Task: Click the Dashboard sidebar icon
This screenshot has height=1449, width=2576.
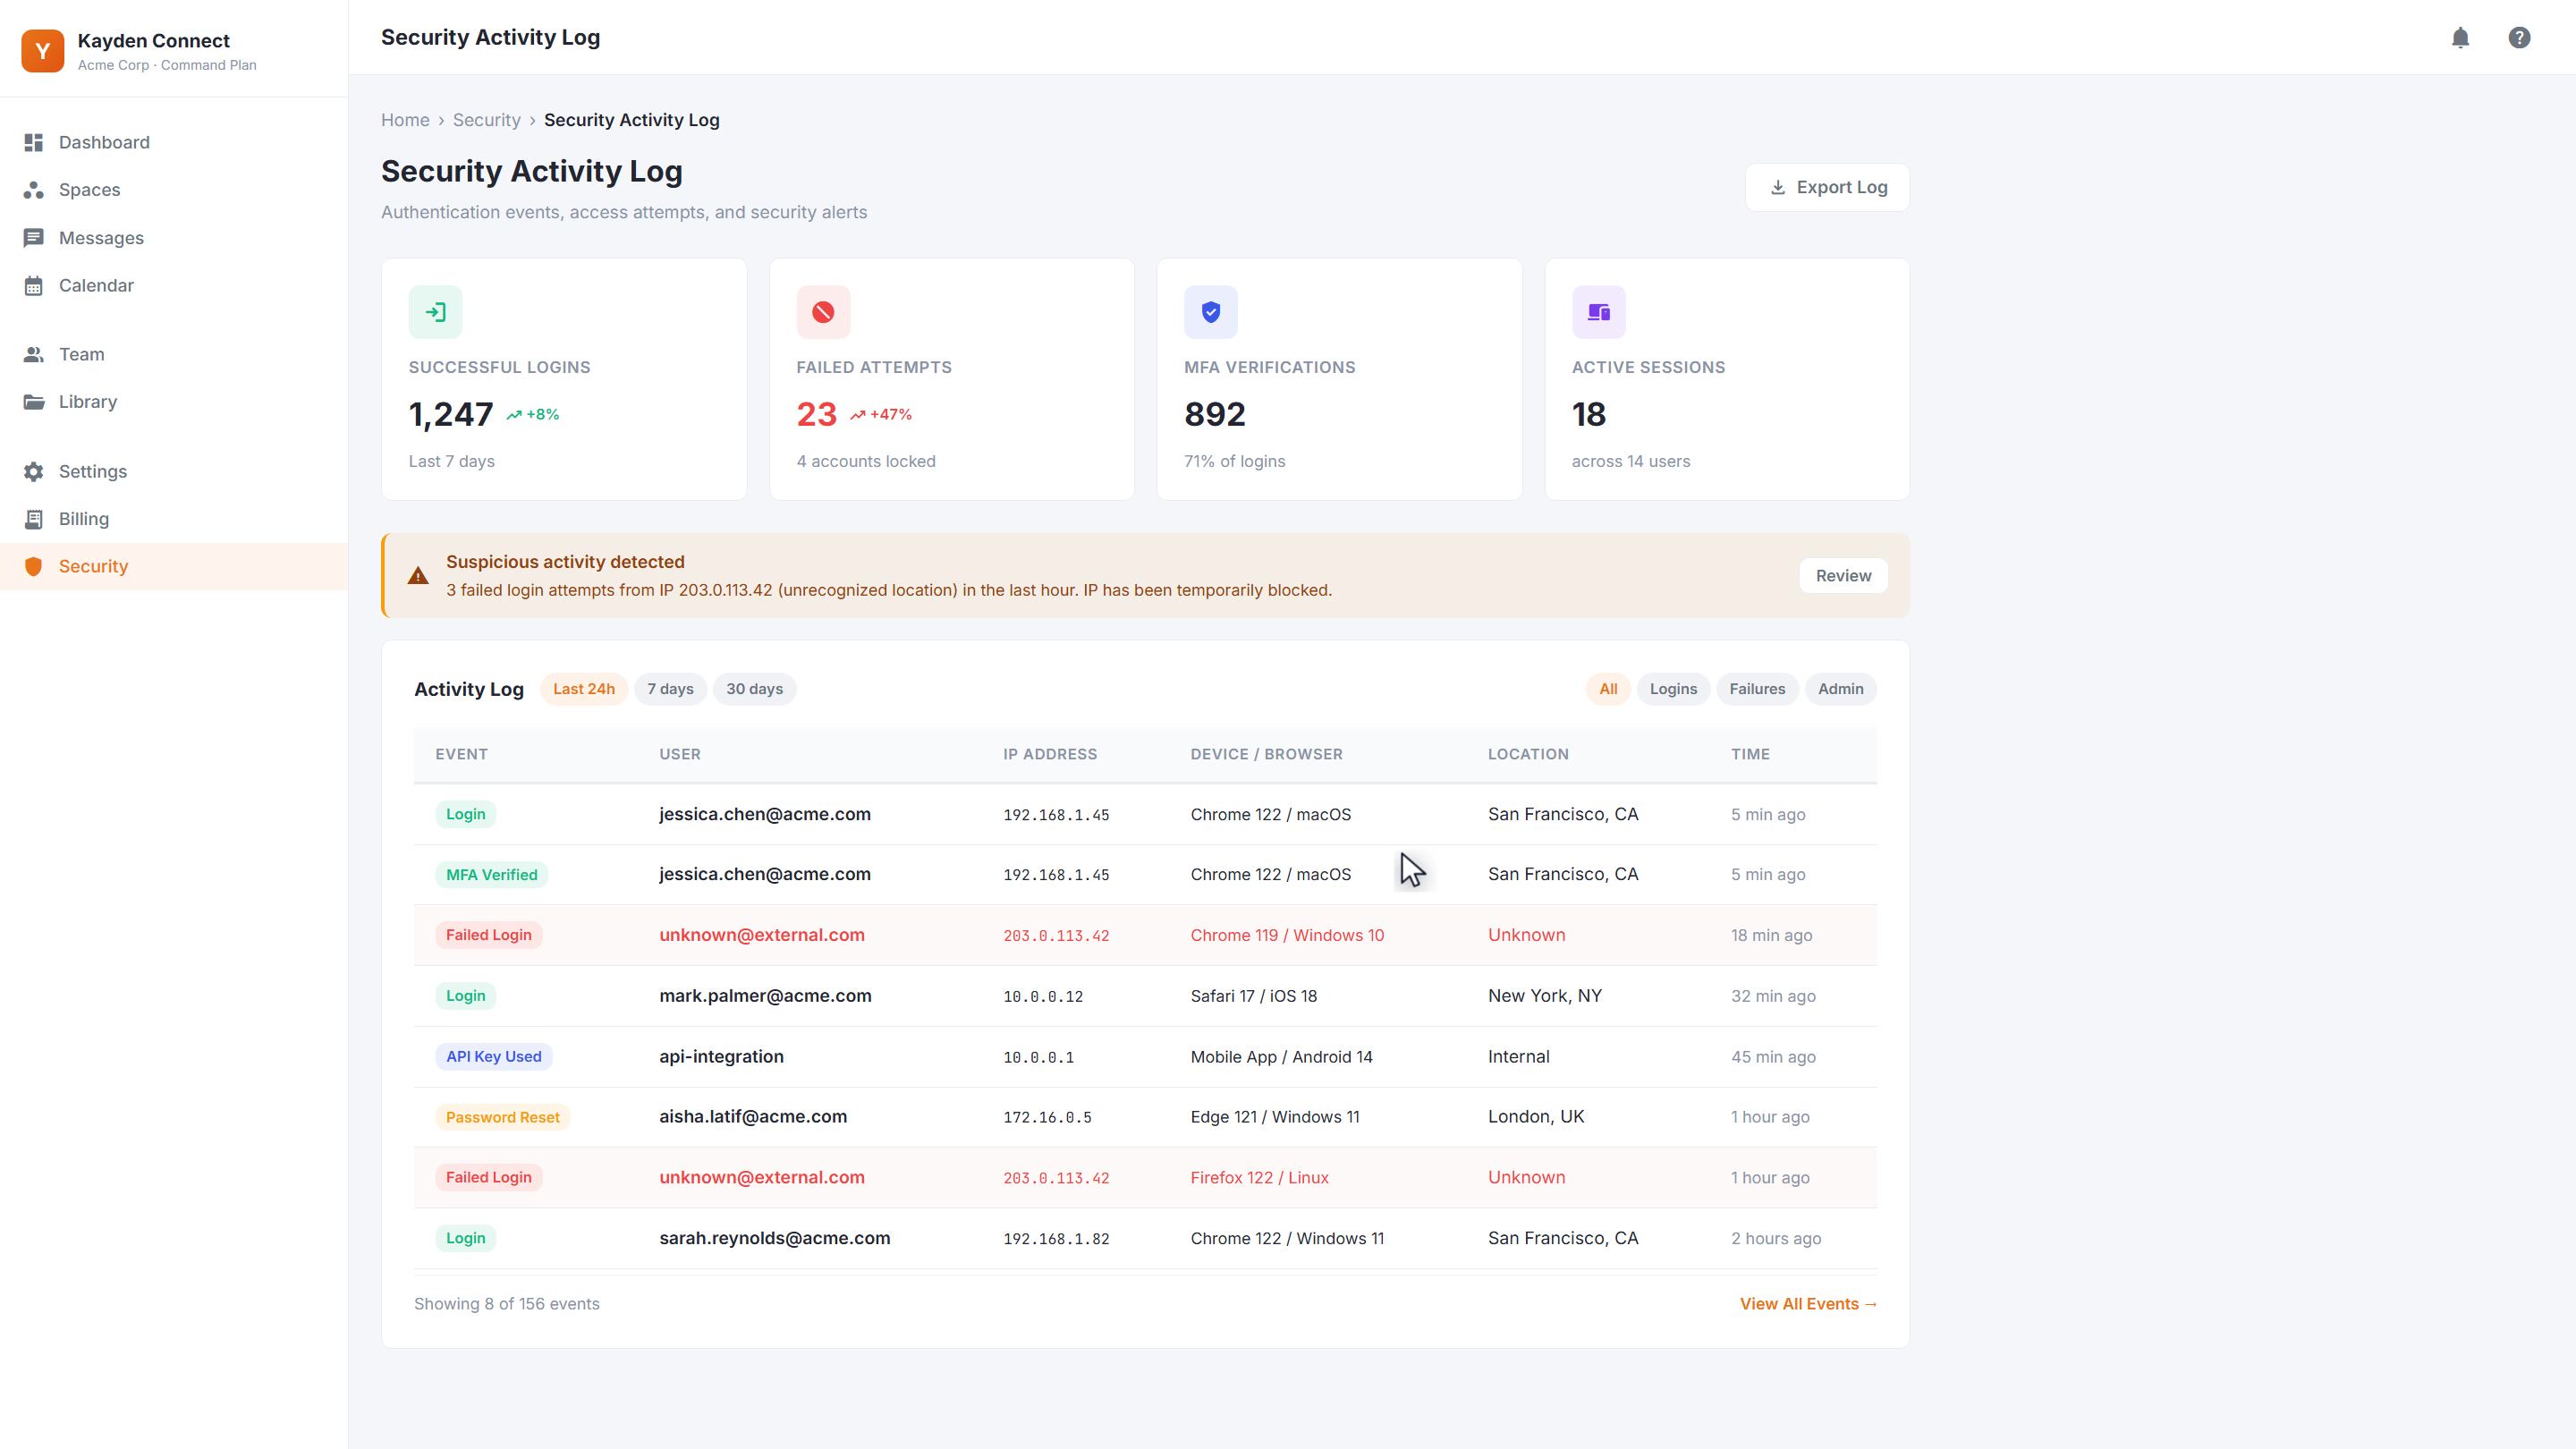Action: tap(34, 142)
